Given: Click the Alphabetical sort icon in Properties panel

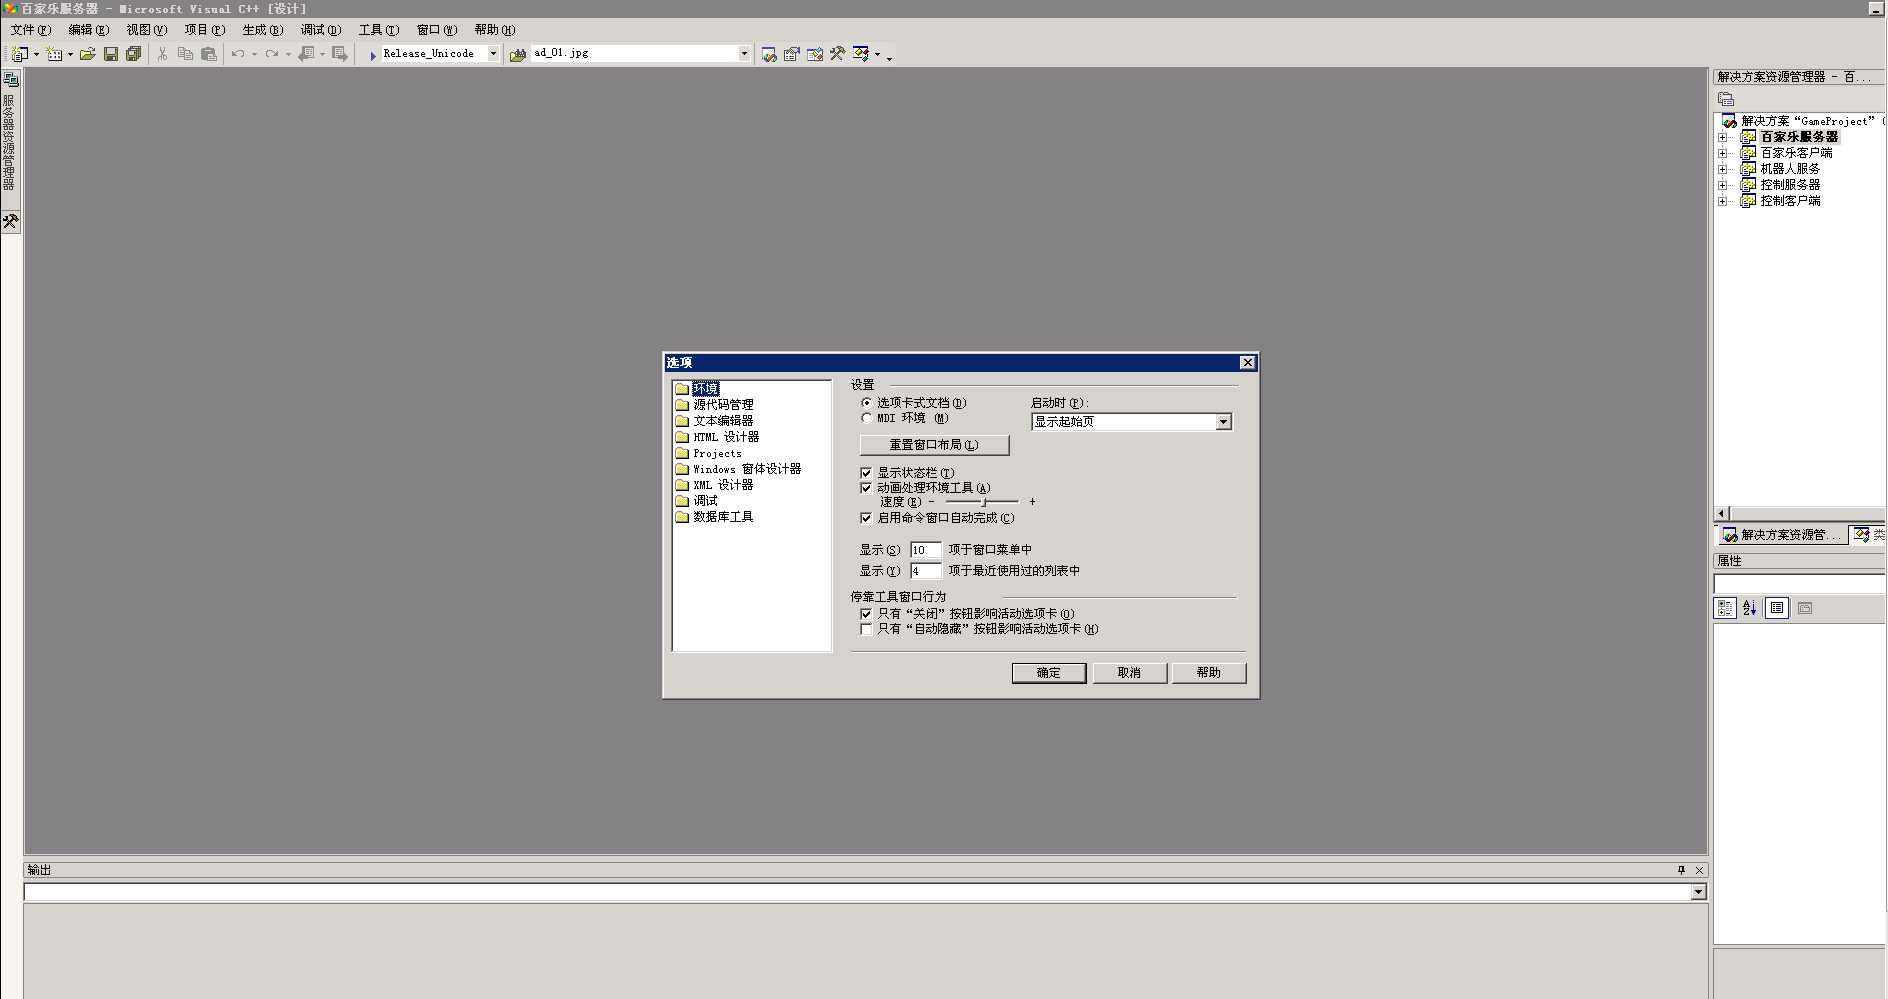Looking at the screenshot, I should point(1749,608).
